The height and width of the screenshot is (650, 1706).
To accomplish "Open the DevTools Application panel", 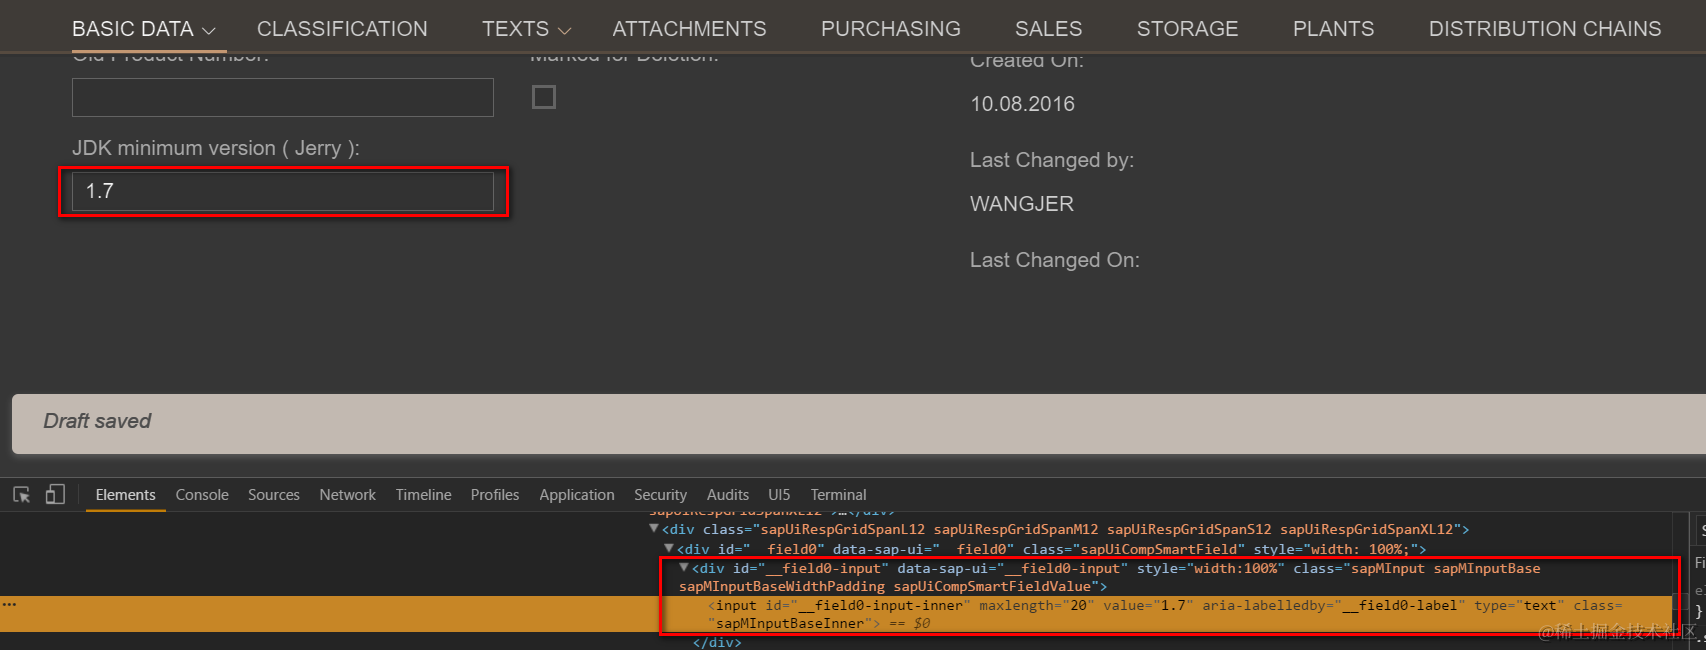I will (577, 495).
